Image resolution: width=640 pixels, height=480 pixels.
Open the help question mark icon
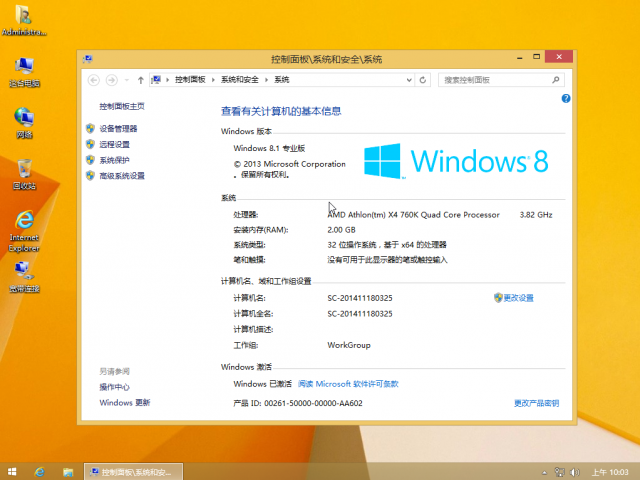click(566, 98)
